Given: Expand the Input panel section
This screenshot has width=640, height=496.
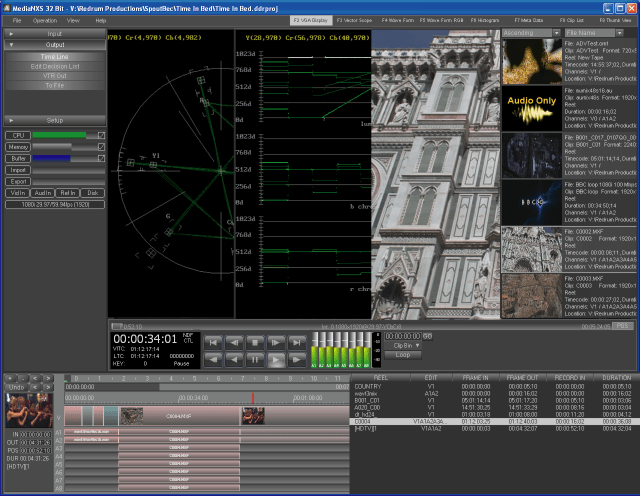Looking at the screenshot, I should tap(55, 33).
